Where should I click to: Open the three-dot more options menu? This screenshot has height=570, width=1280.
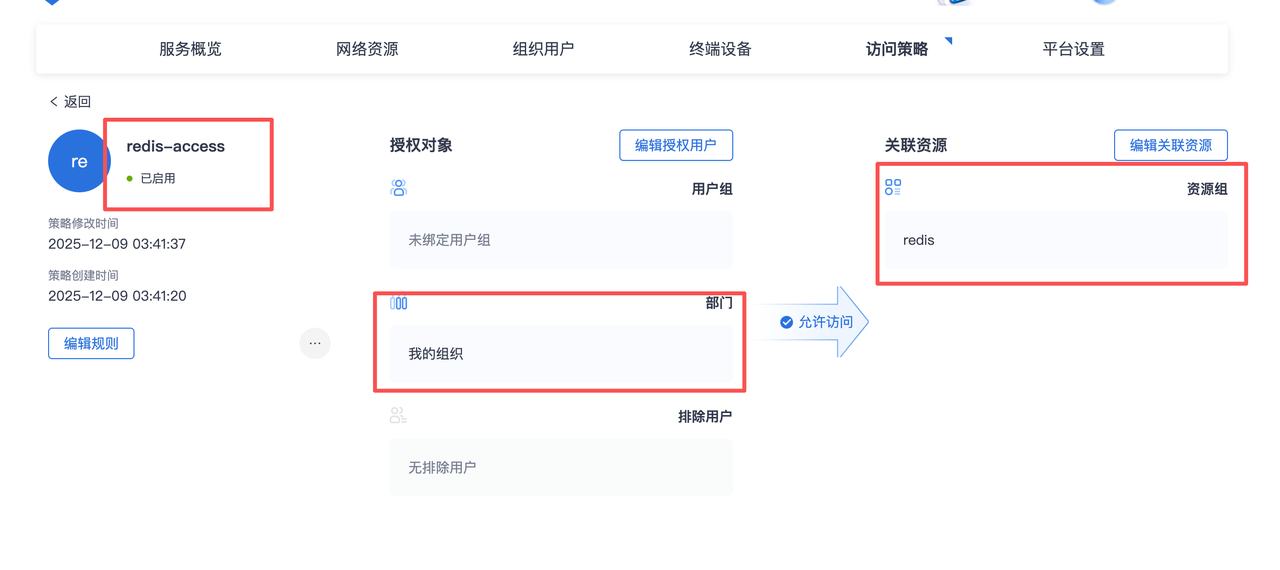315,343
